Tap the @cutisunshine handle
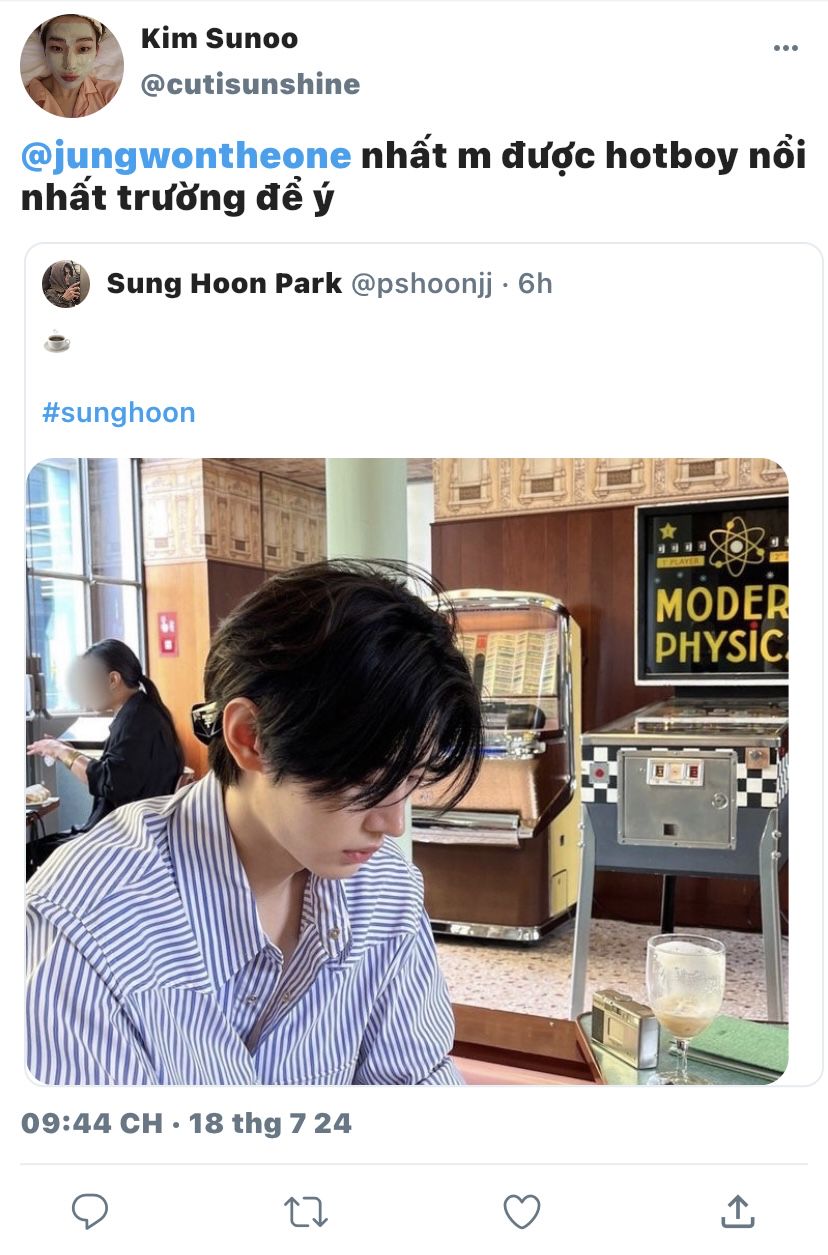The image size is (828, 1255). 250,84
